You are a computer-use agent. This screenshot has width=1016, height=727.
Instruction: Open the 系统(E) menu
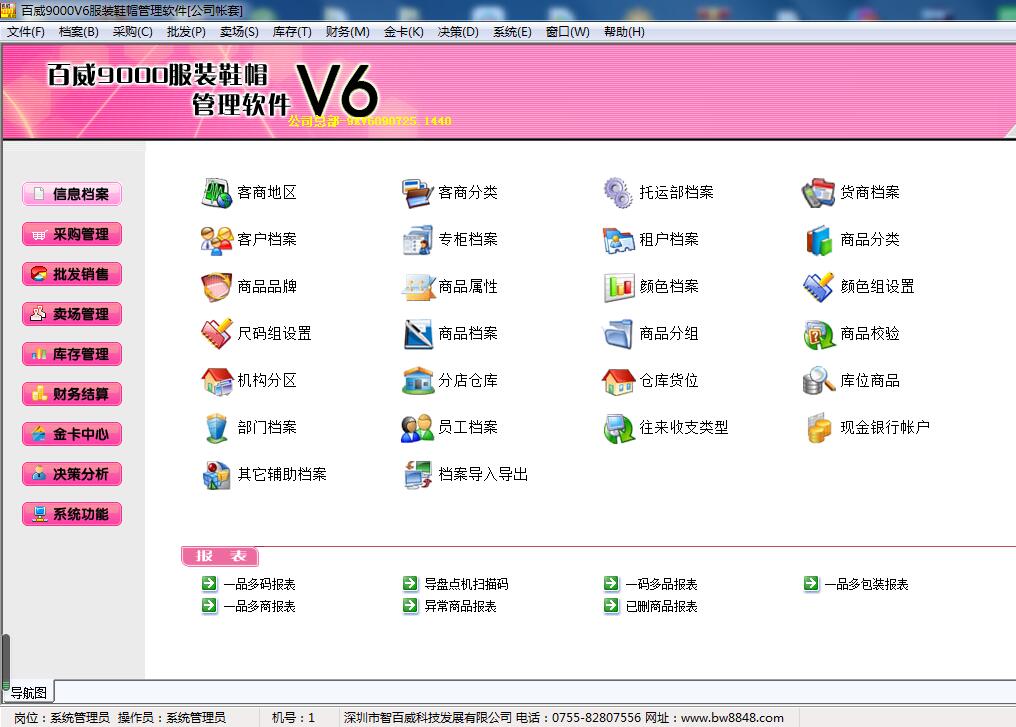click(512, 32)
